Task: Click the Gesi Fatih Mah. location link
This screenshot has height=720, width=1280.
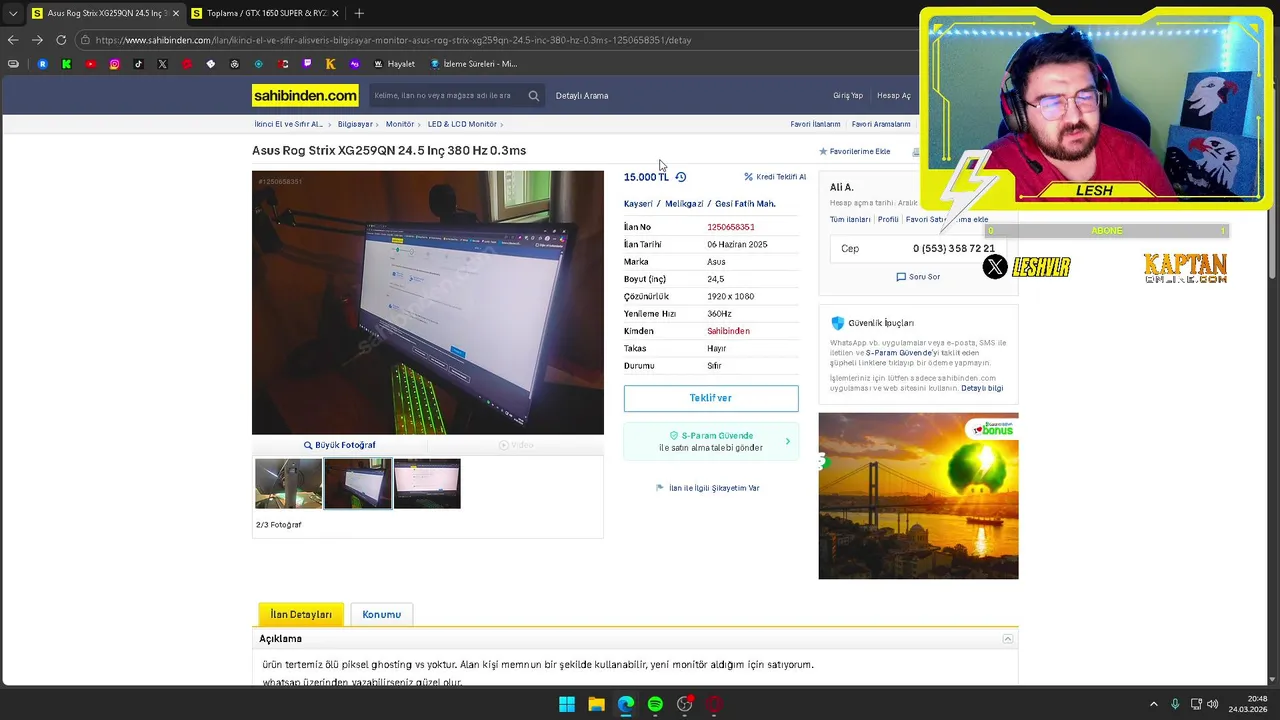Action: point(745,204)
